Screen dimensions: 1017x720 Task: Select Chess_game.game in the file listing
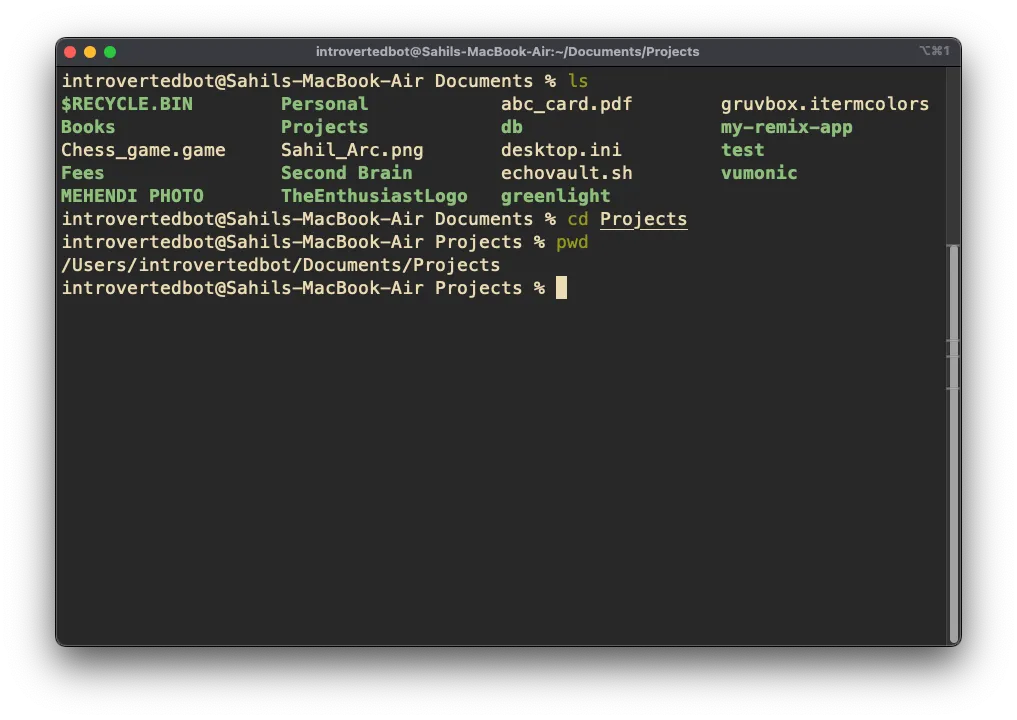[143, 150]
